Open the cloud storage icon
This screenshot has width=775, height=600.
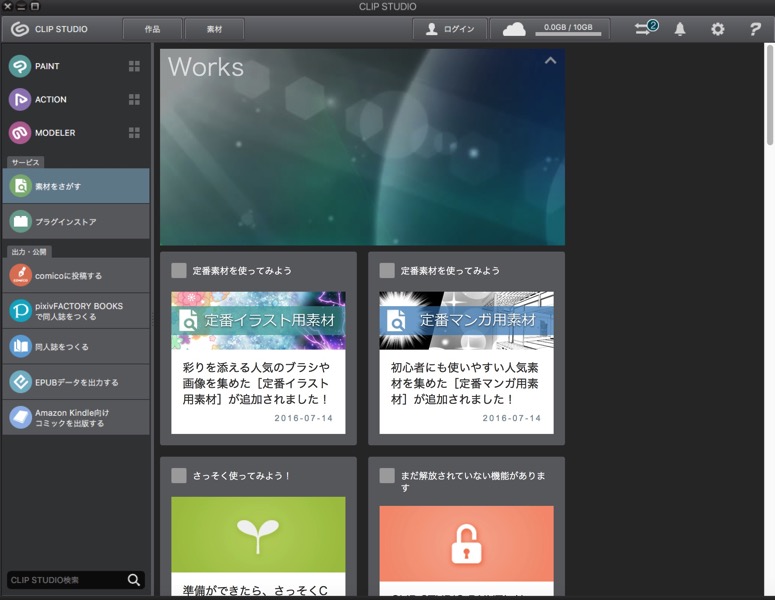[514, 29]
